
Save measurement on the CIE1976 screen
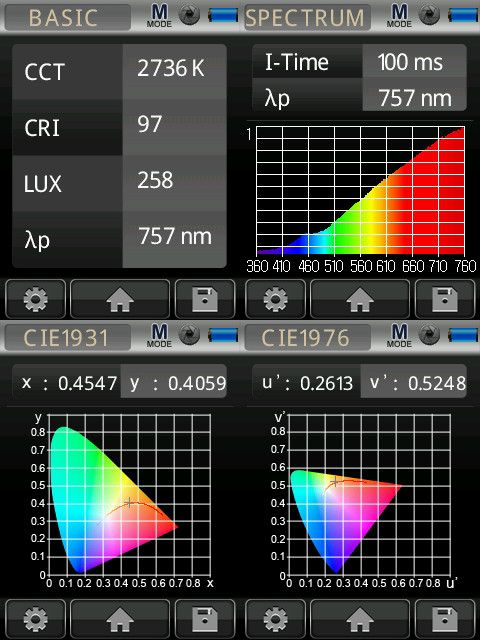445,619
